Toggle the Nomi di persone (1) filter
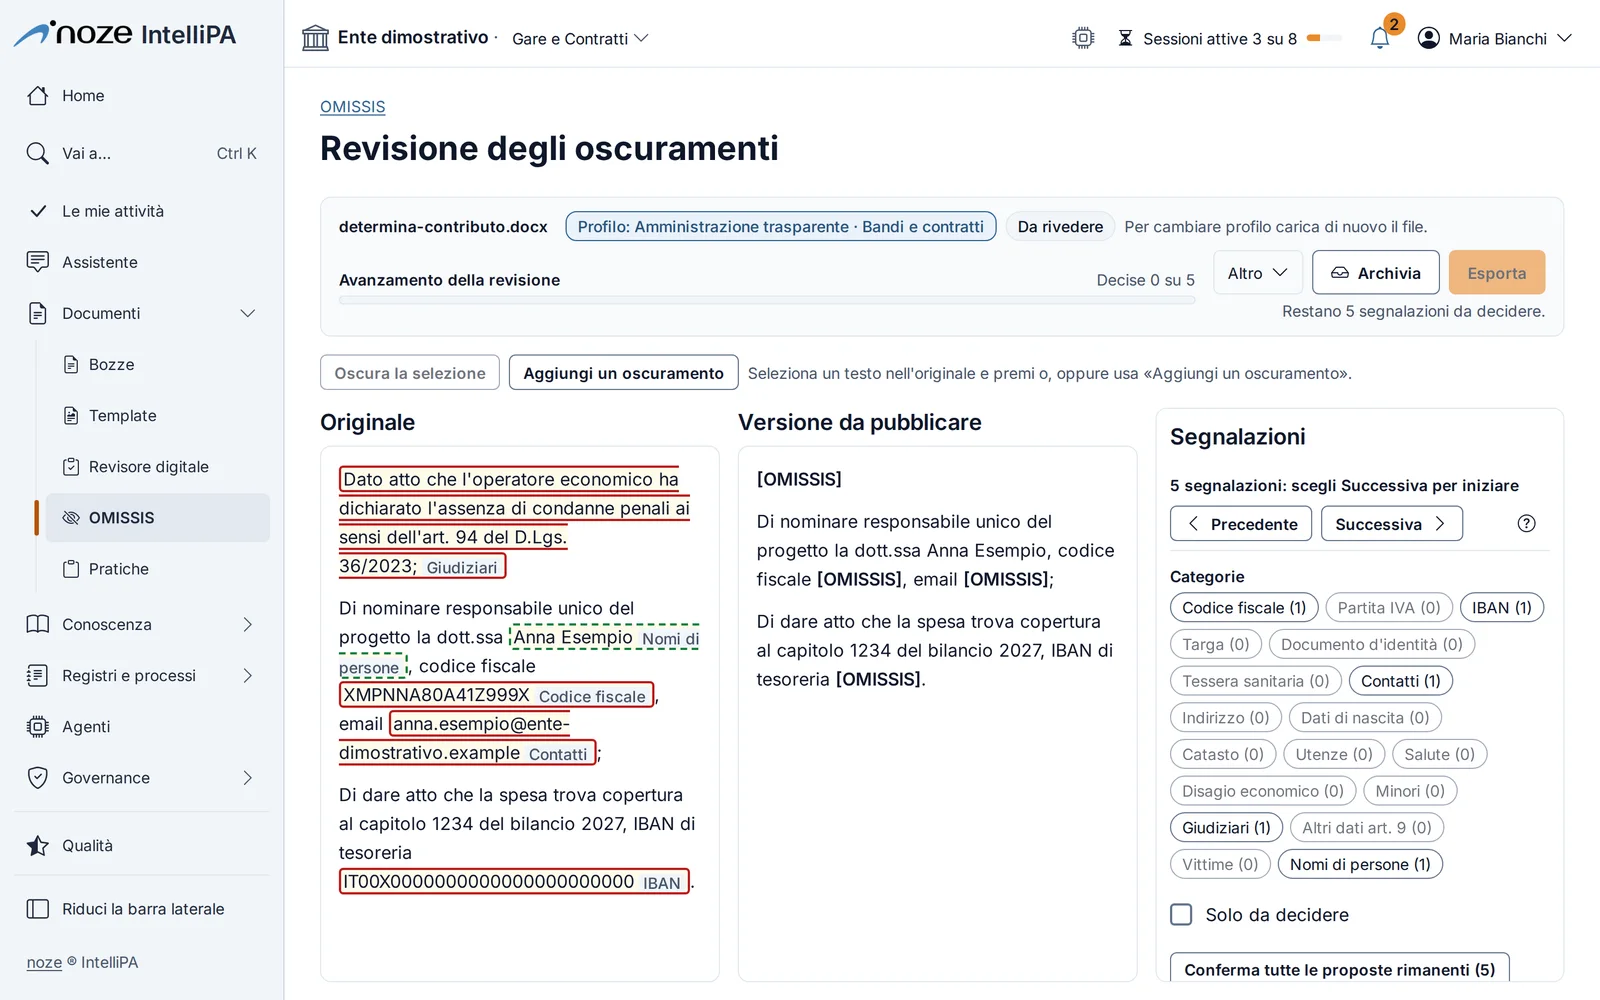The image size is (1600, 1000). click(1360, 865)
